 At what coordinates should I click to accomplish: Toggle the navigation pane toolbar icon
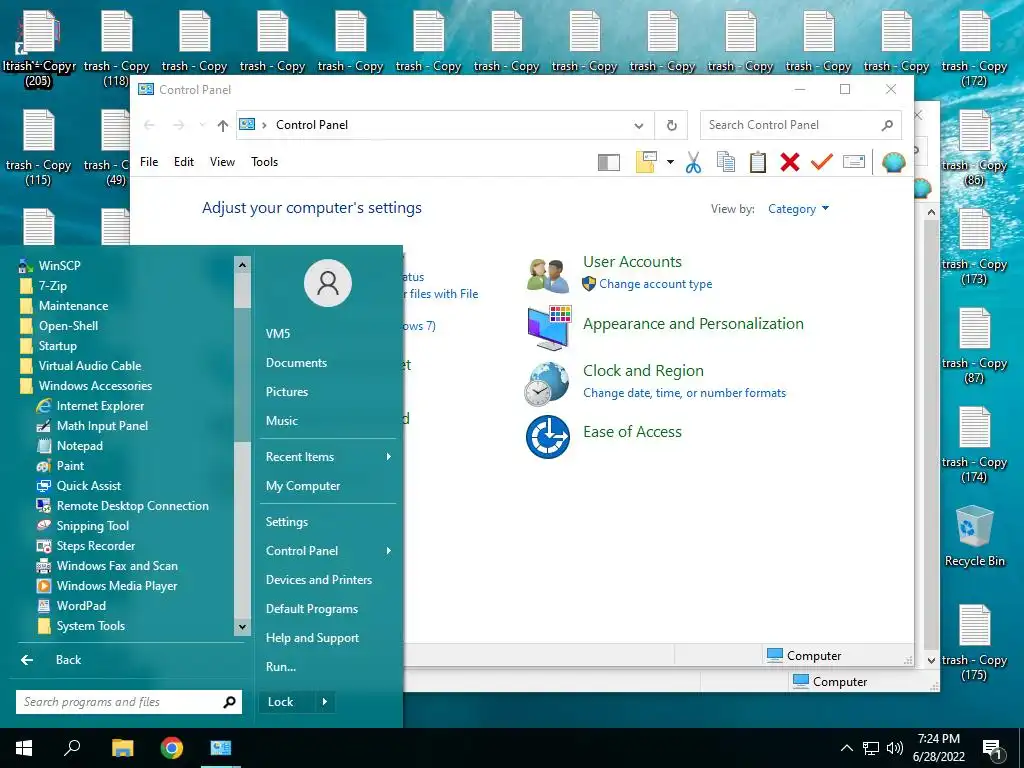(609, 162)
